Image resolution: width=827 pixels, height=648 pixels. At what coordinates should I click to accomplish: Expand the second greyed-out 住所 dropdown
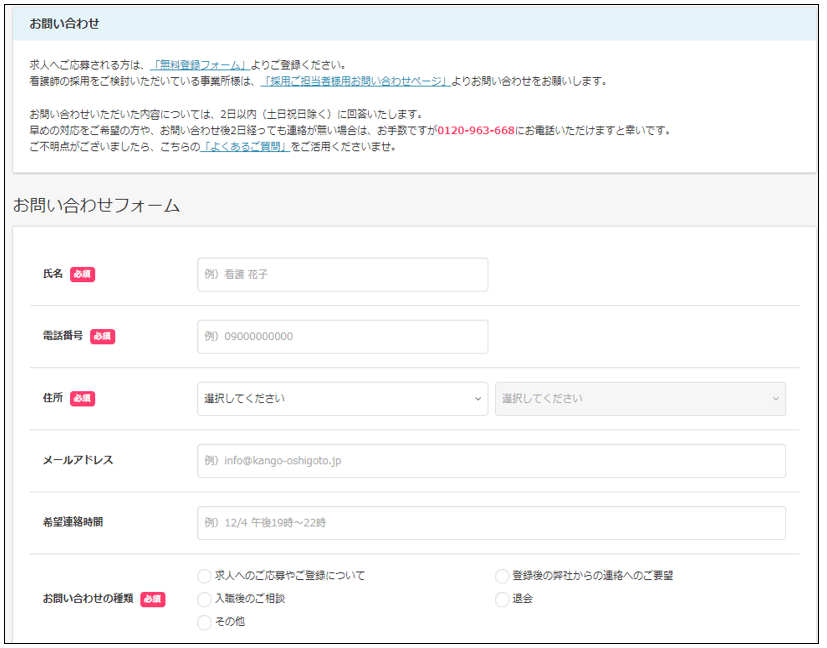640,399
